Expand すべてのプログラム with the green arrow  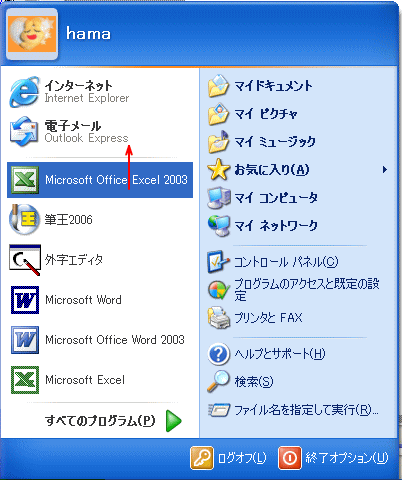click(x=173, y=421)
